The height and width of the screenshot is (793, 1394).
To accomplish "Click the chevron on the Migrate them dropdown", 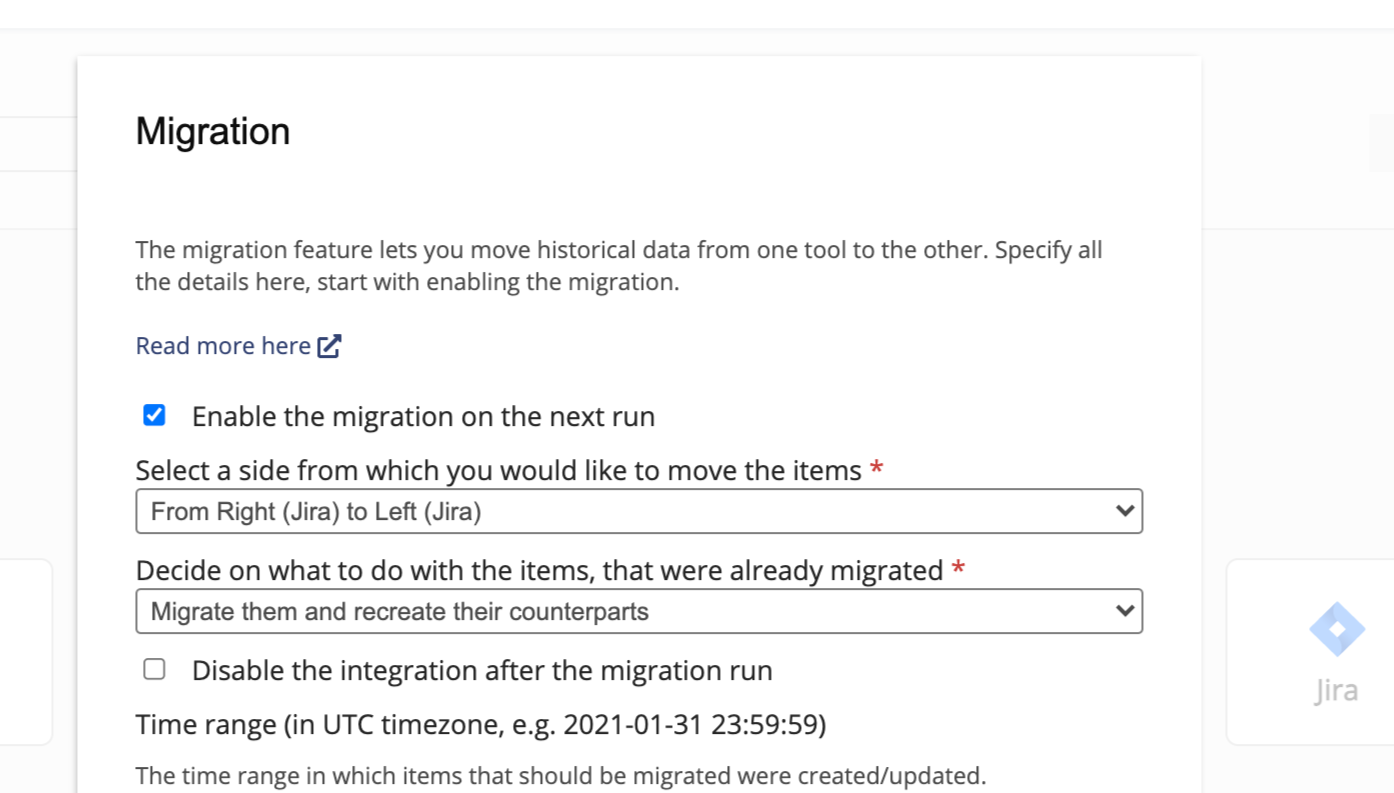I will (1124, 611).
